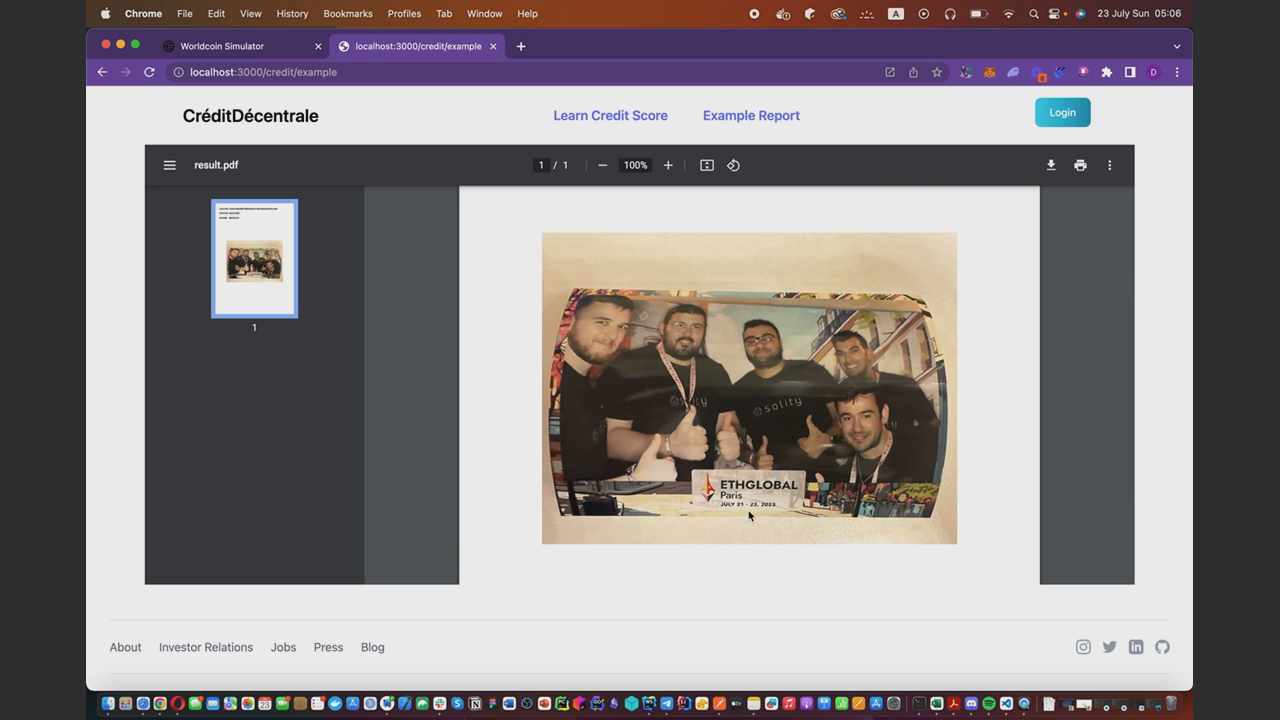Open the Chrome extensions puzzle icon
1280x720 pixels.
[1106, 72]
